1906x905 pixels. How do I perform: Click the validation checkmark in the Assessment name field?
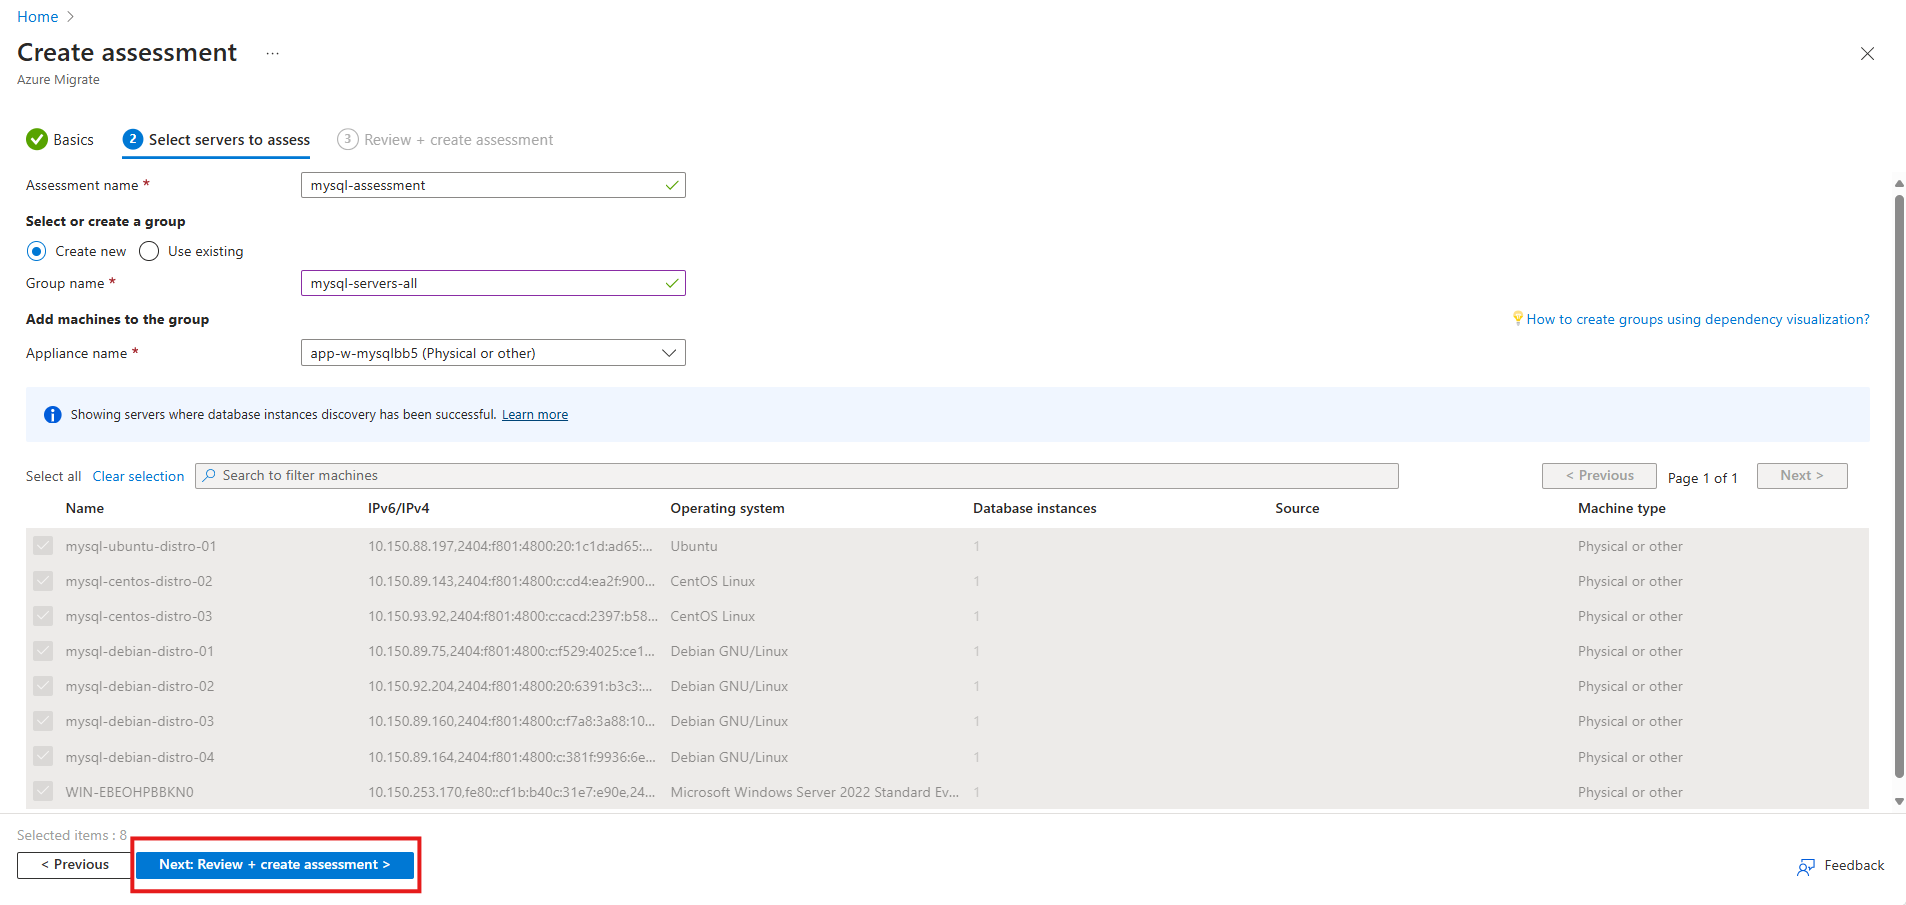coord(671,185)
